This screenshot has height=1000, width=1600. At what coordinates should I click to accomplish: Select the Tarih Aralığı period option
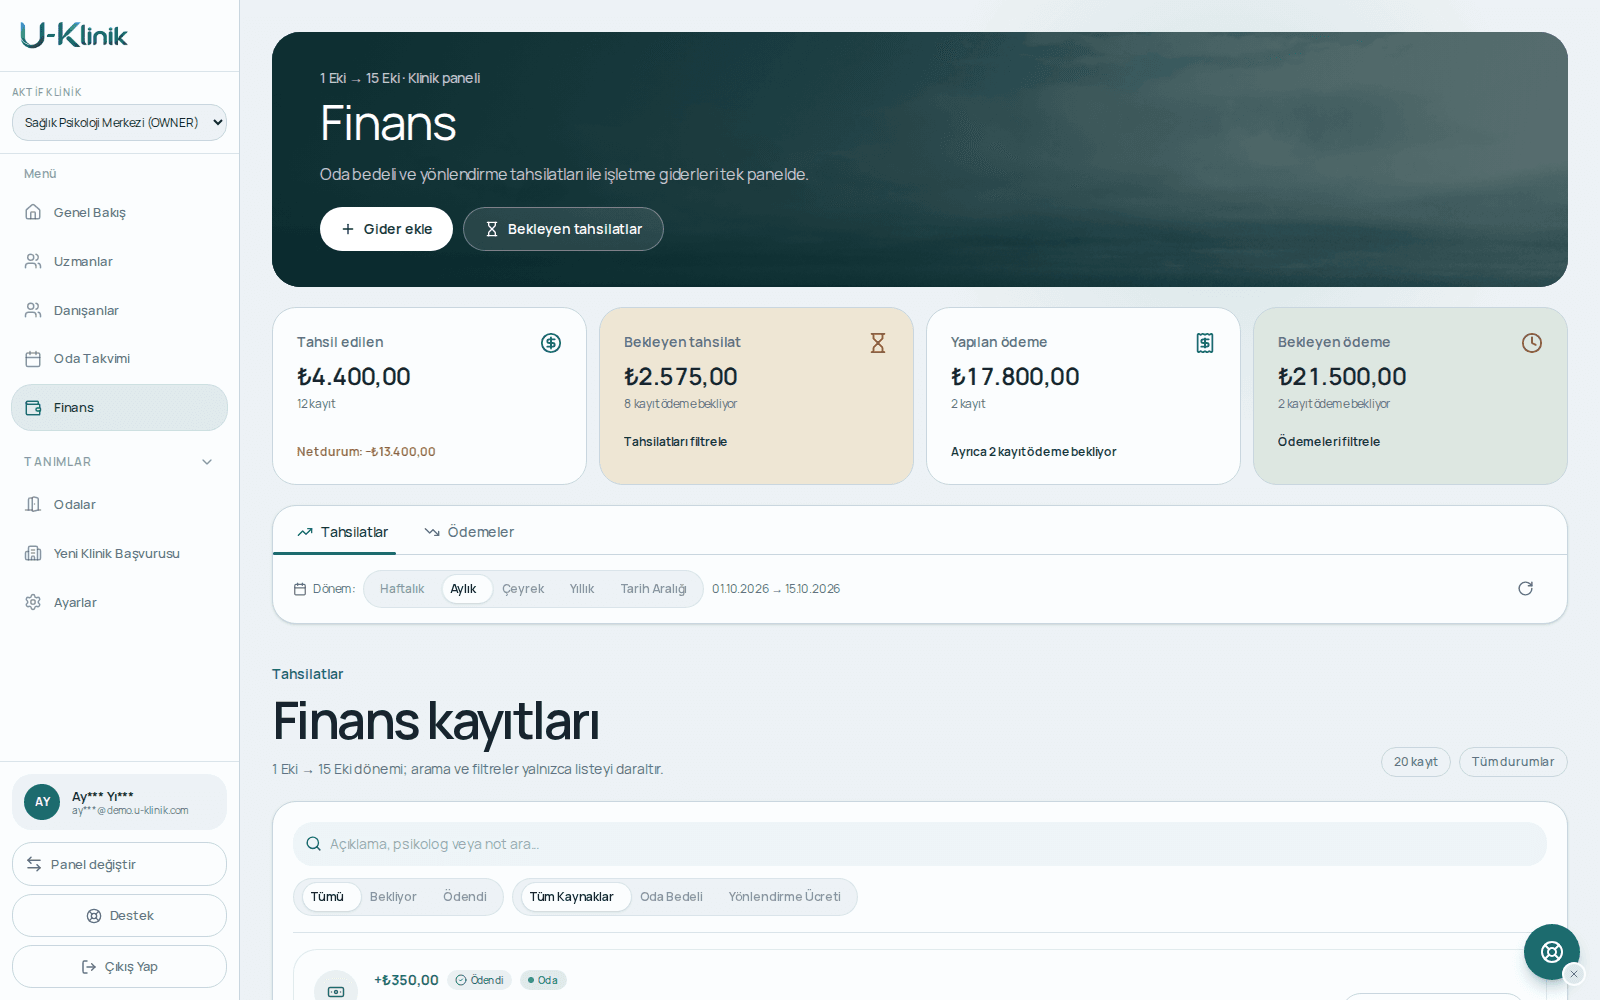click(x=653, y=589)
